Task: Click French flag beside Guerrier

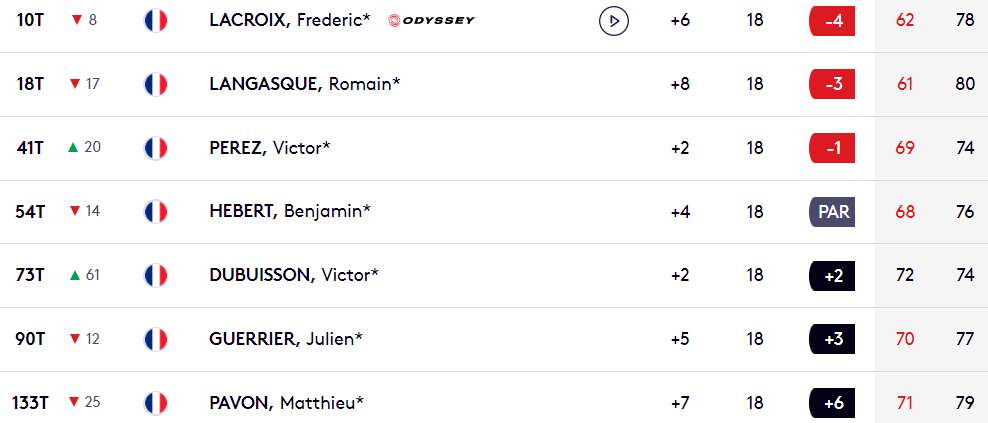Action: coord(156,339)
